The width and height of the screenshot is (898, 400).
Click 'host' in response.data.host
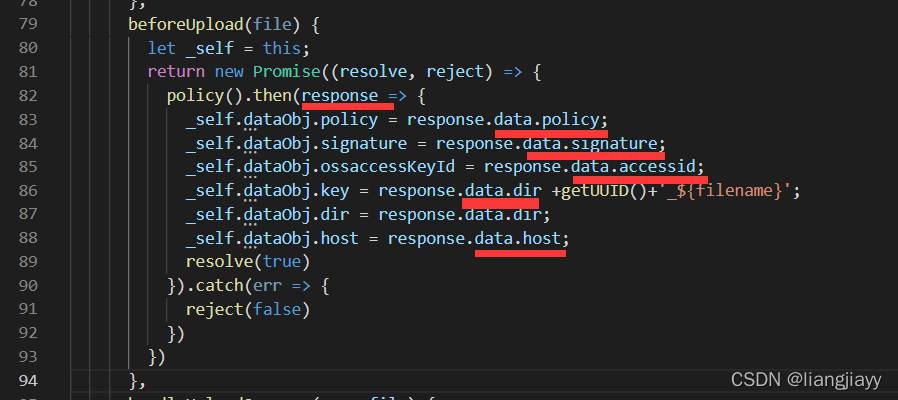point(541,238)
